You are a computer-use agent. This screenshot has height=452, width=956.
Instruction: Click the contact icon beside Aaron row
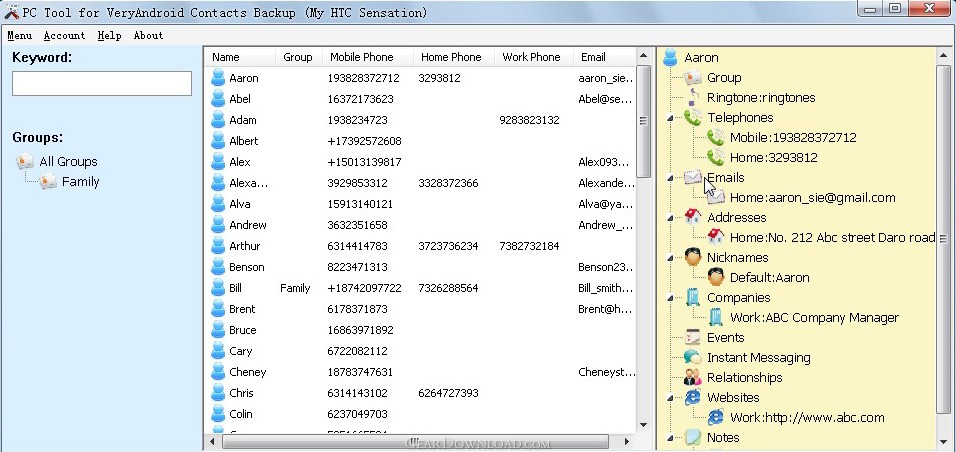coord(218,78)
